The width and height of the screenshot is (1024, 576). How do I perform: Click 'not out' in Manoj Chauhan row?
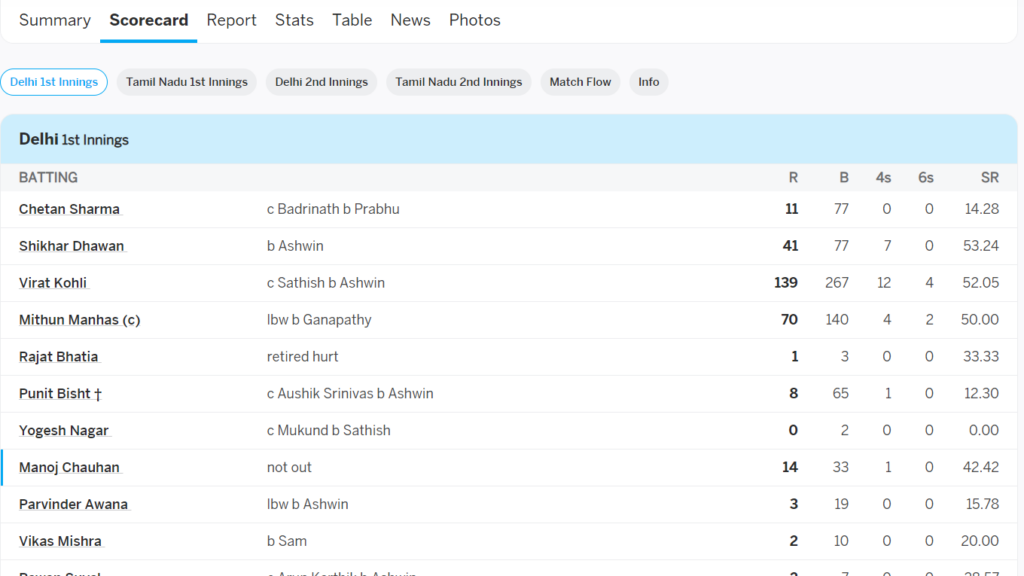(x=289, y=468)
